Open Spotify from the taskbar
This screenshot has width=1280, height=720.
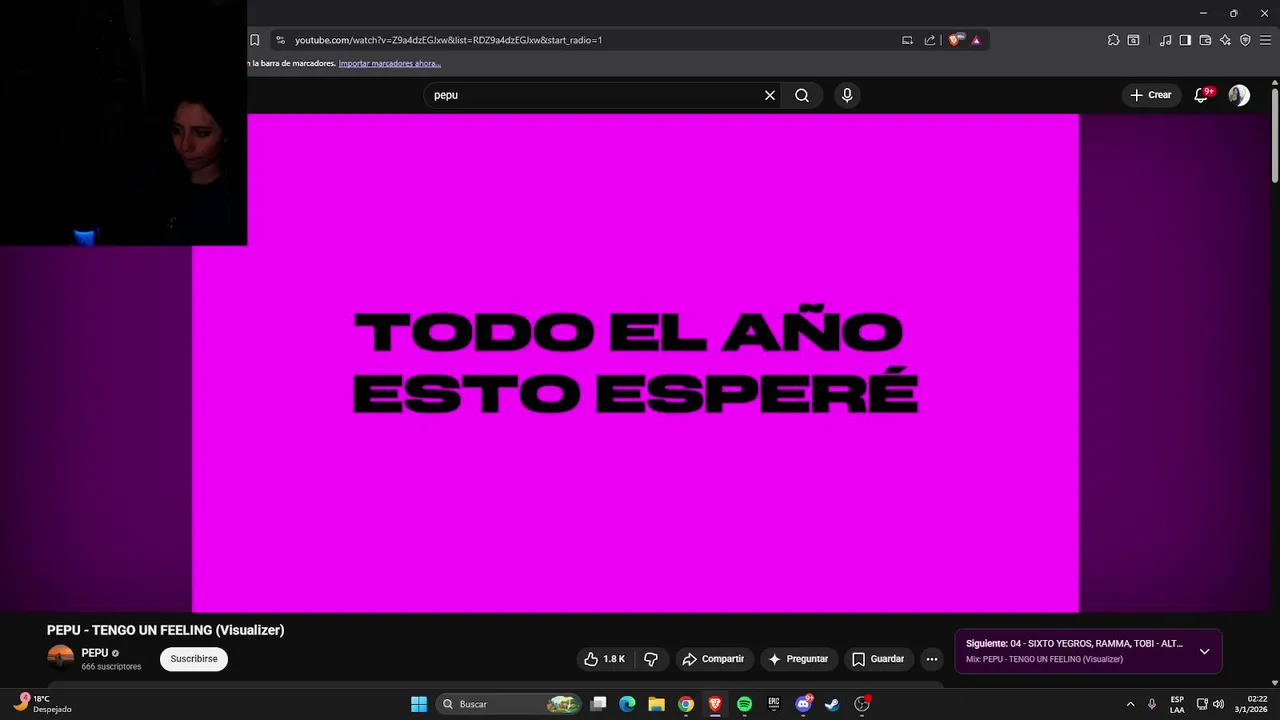(744, 704)
